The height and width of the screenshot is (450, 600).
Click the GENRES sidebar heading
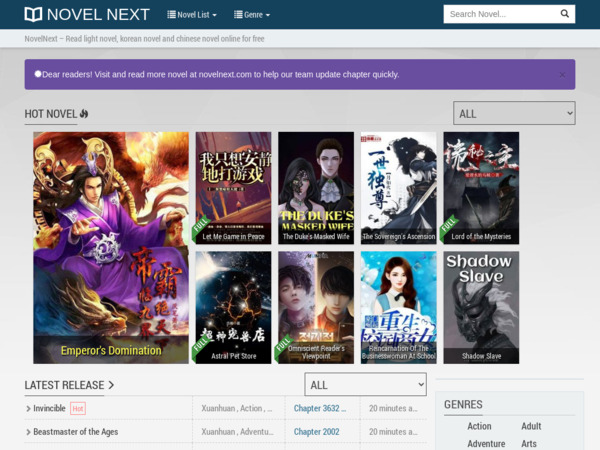tap(463, 404)
